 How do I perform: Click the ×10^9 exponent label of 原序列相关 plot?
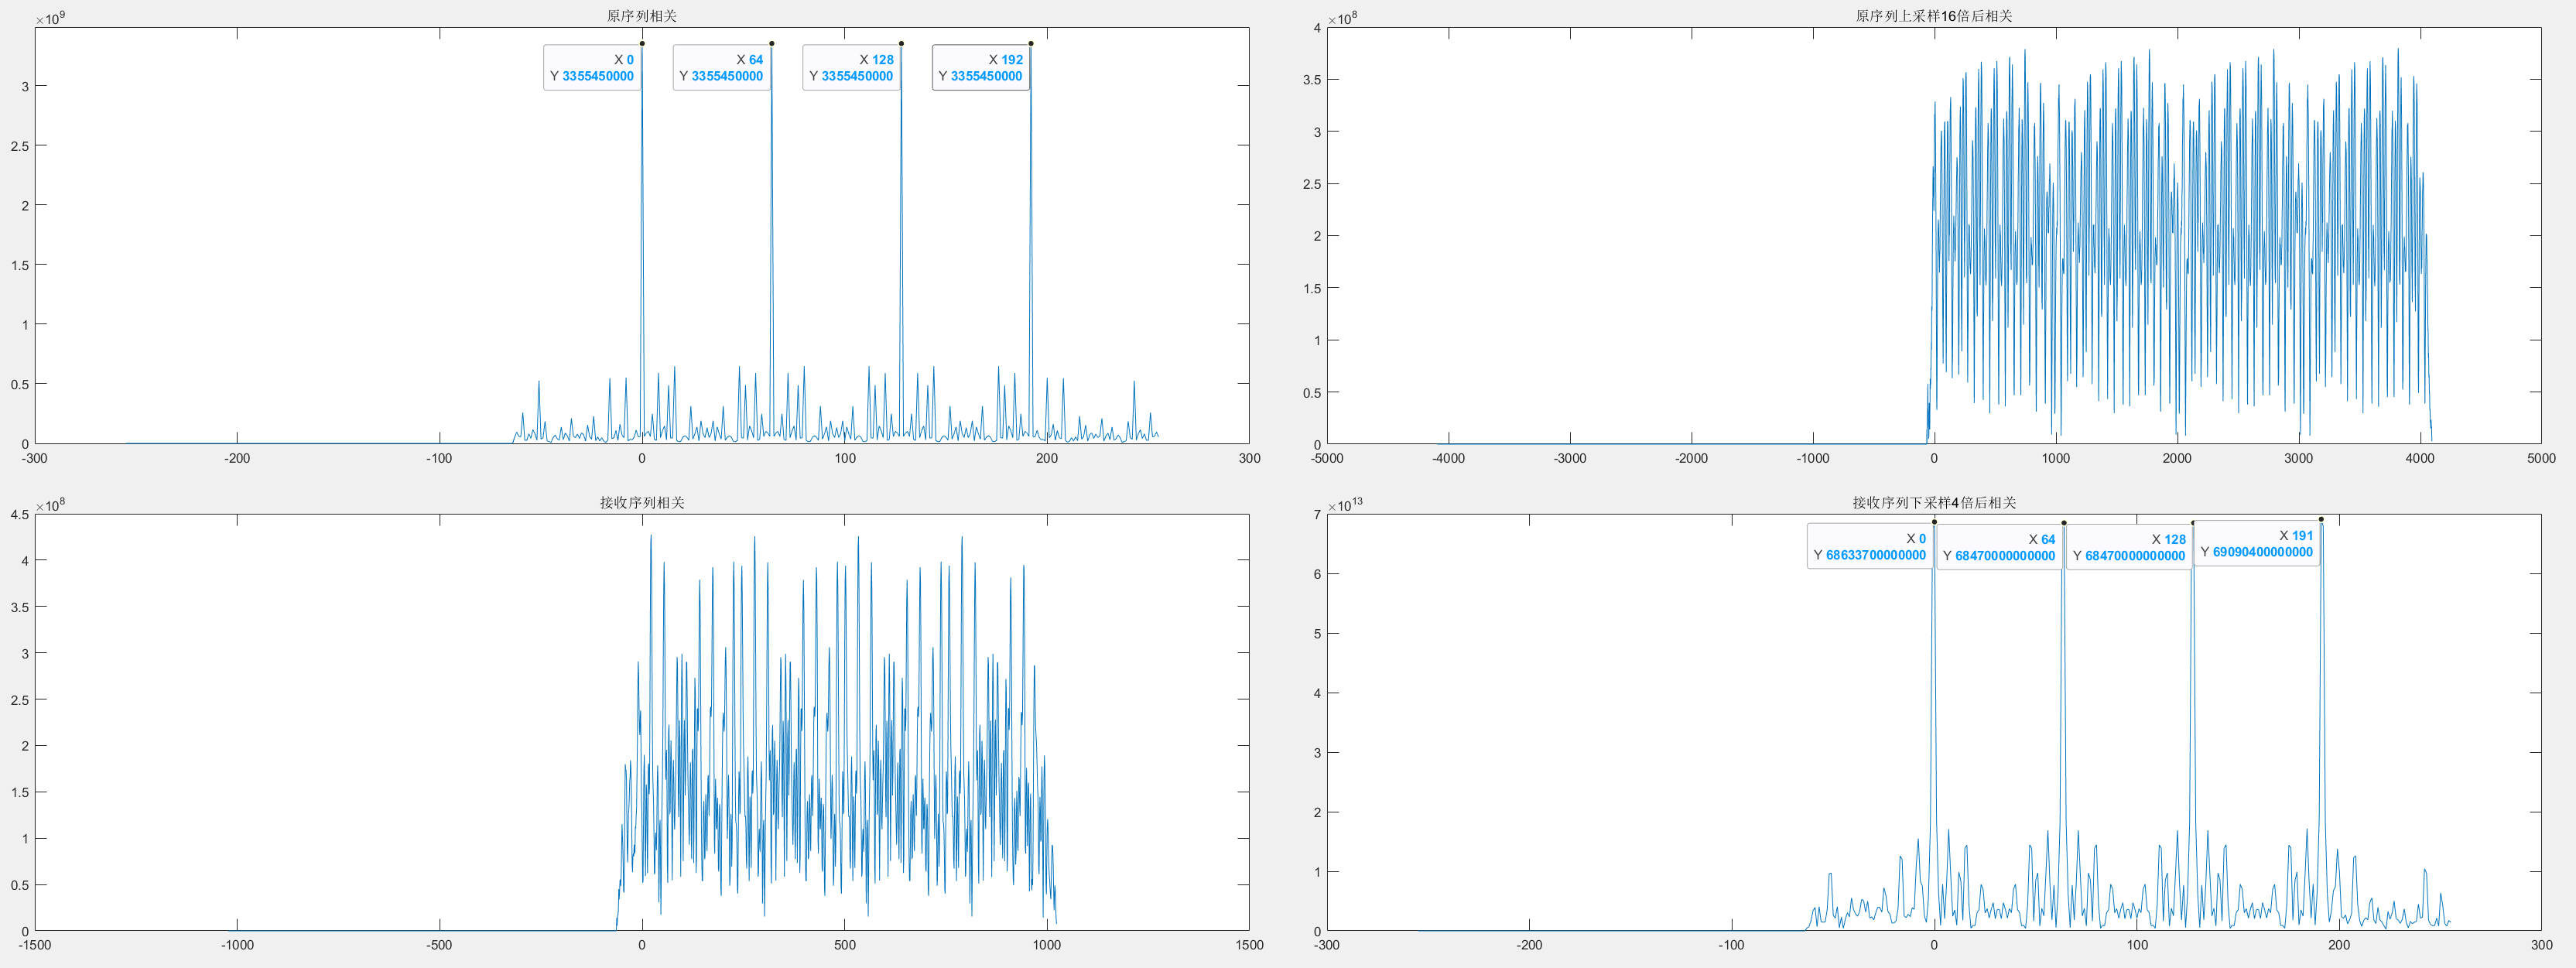(51, 18)
